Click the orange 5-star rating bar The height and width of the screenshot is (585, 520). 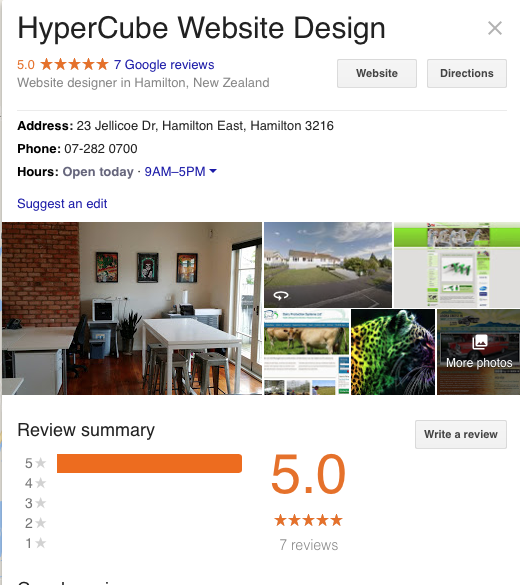pyautogui.click(x=149, y=463)
